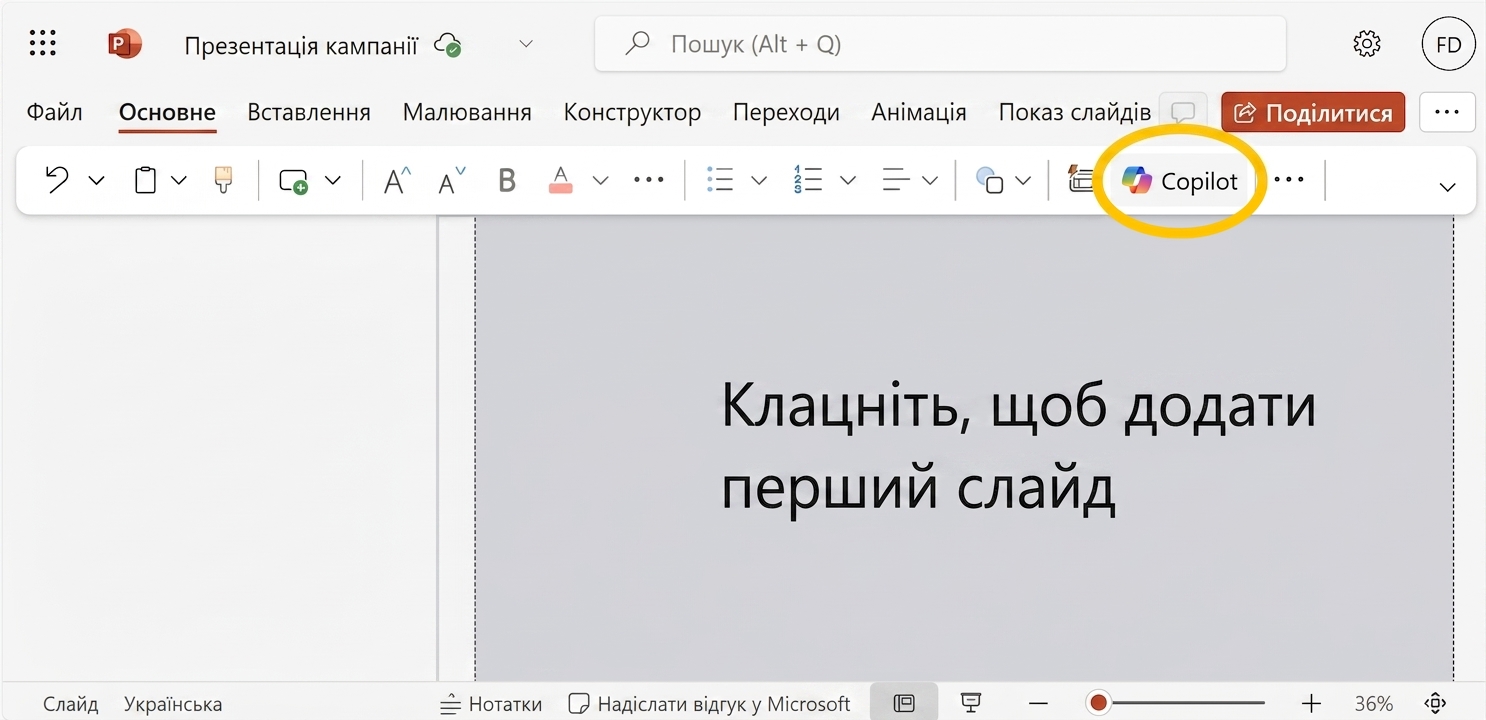1486x720 pixels.
Task: Change Українська proofing language
Action: 173,704
